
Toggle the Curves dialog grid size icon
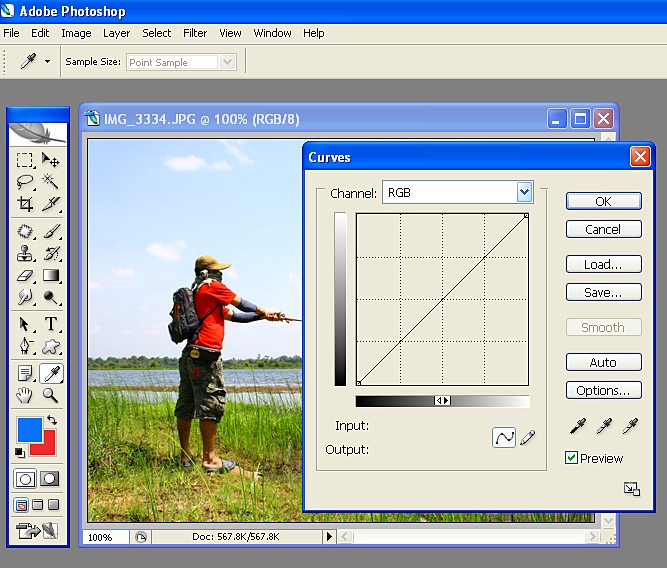tap(632, 489)
